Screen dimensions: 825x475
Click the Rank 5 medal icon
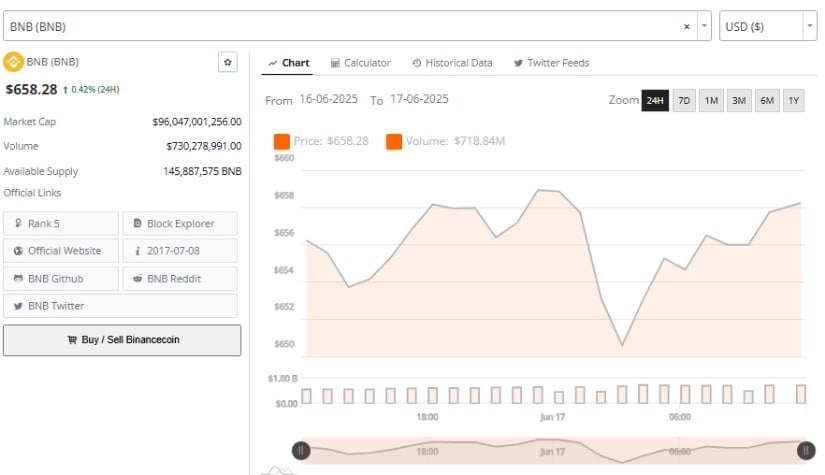coord(18,223)
